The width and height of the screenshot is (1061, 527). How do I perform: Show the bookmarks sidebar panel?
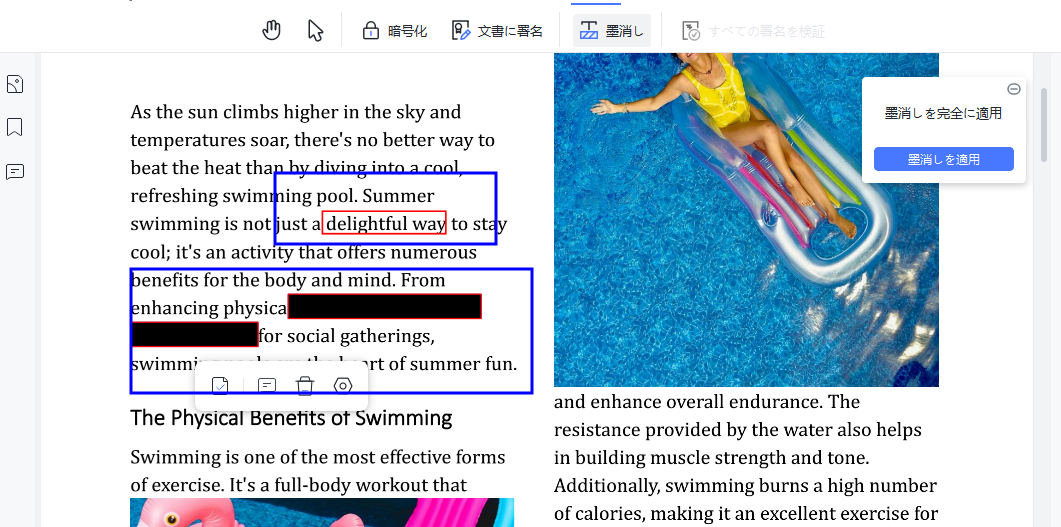click(x=15, y=127)
